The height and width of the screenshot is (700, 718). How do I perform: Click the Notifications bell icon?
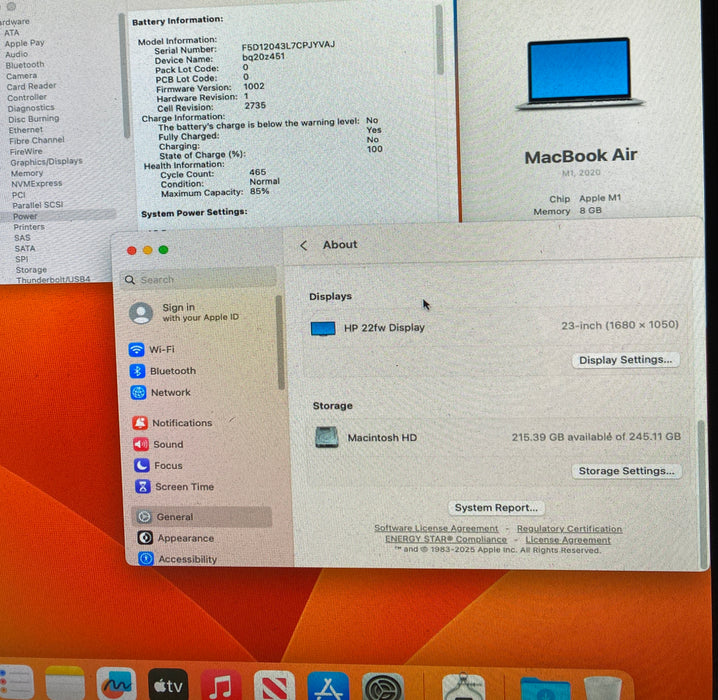click(140, 423)
